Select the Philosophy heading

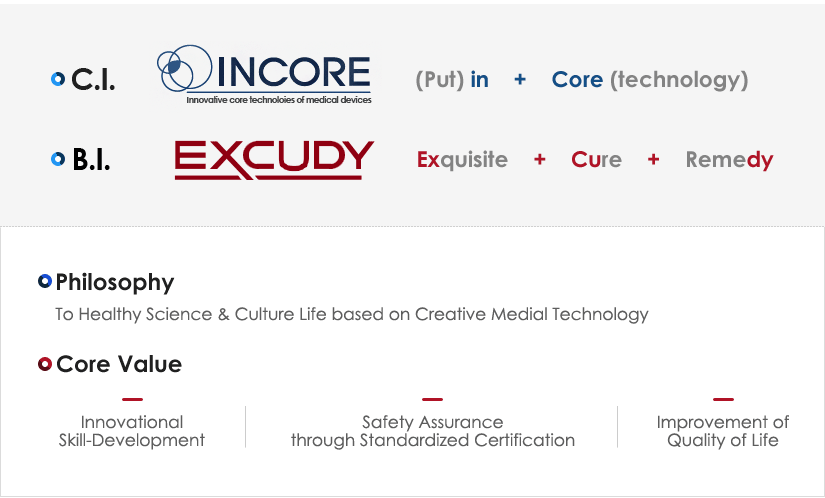(115, 283)
